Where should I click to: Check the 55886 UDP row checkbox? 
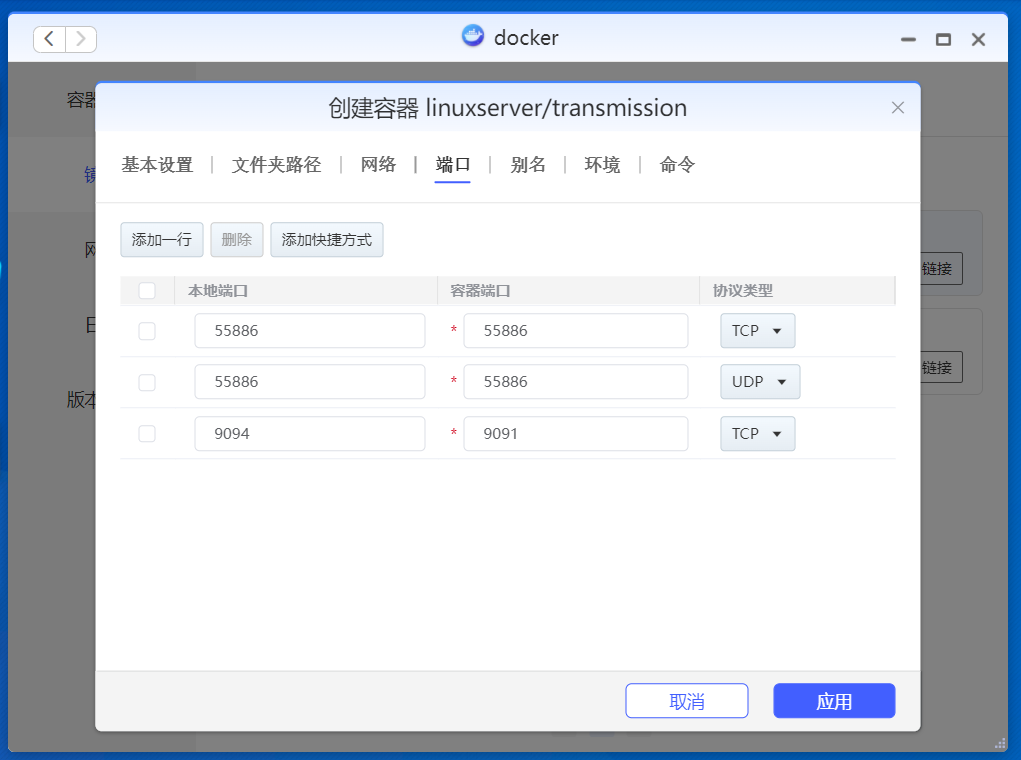pyautogui.click(x=147, y=382)
